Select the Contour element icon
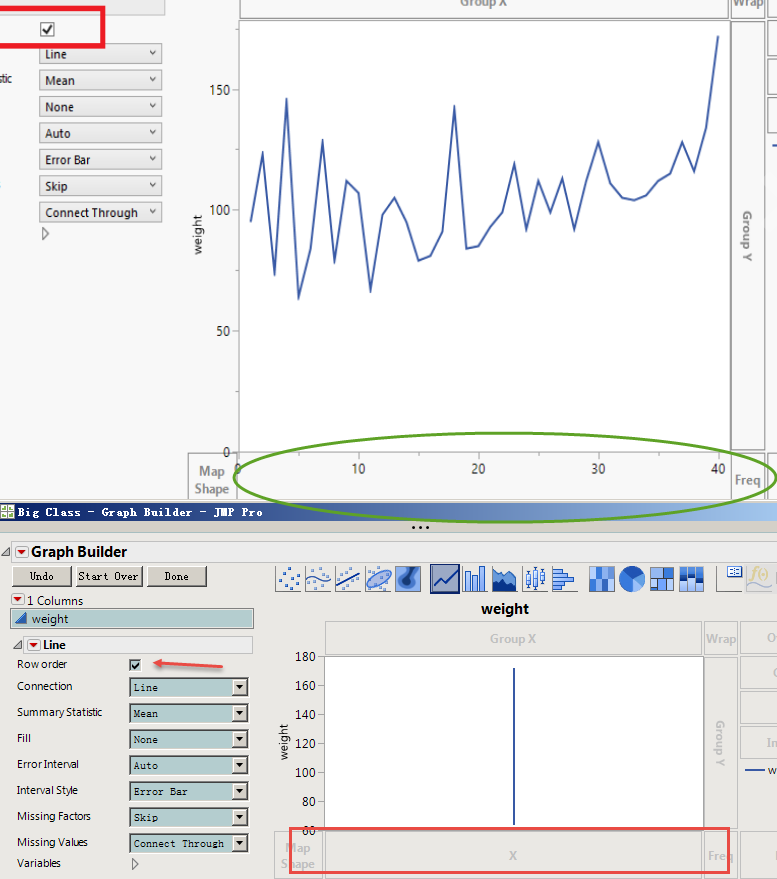Screen dimensions: 777x879 [408, 579]
